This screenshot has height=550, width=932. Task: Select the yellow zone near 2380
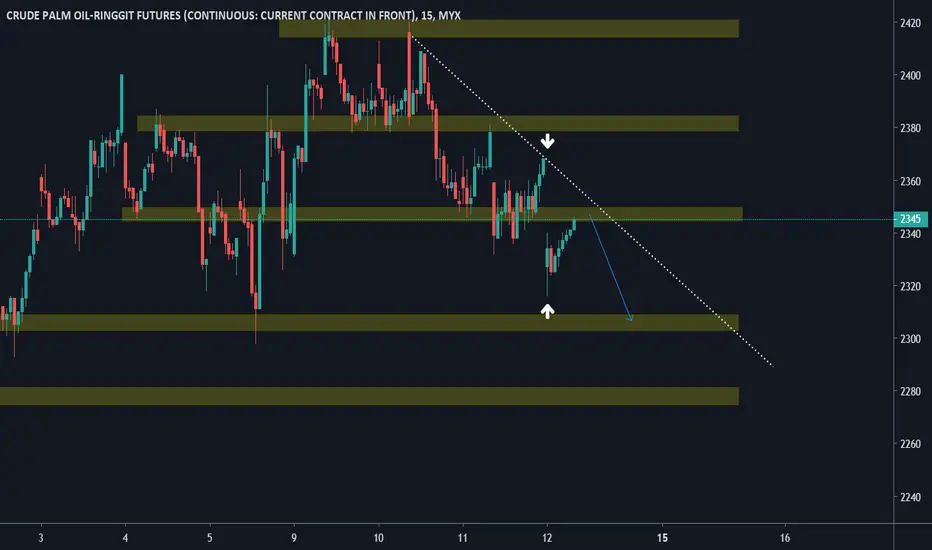tap(438, 123)
